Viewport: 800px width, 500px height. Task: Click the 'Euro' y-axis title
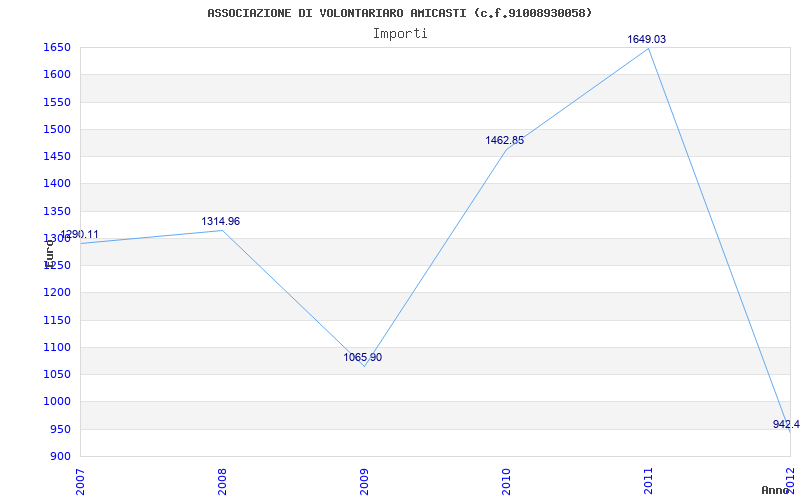pyautogui.click(x=49, y=254)
